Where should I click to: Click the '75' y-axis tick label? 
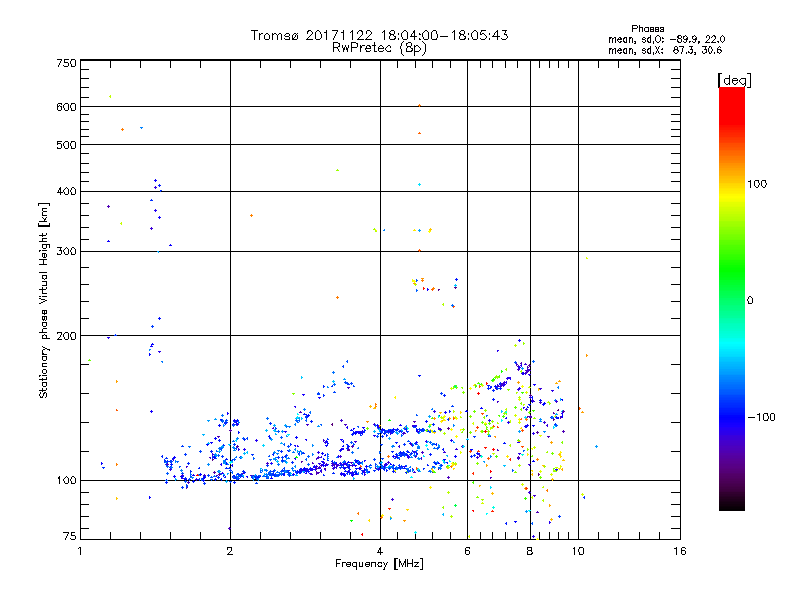(70, 536)
